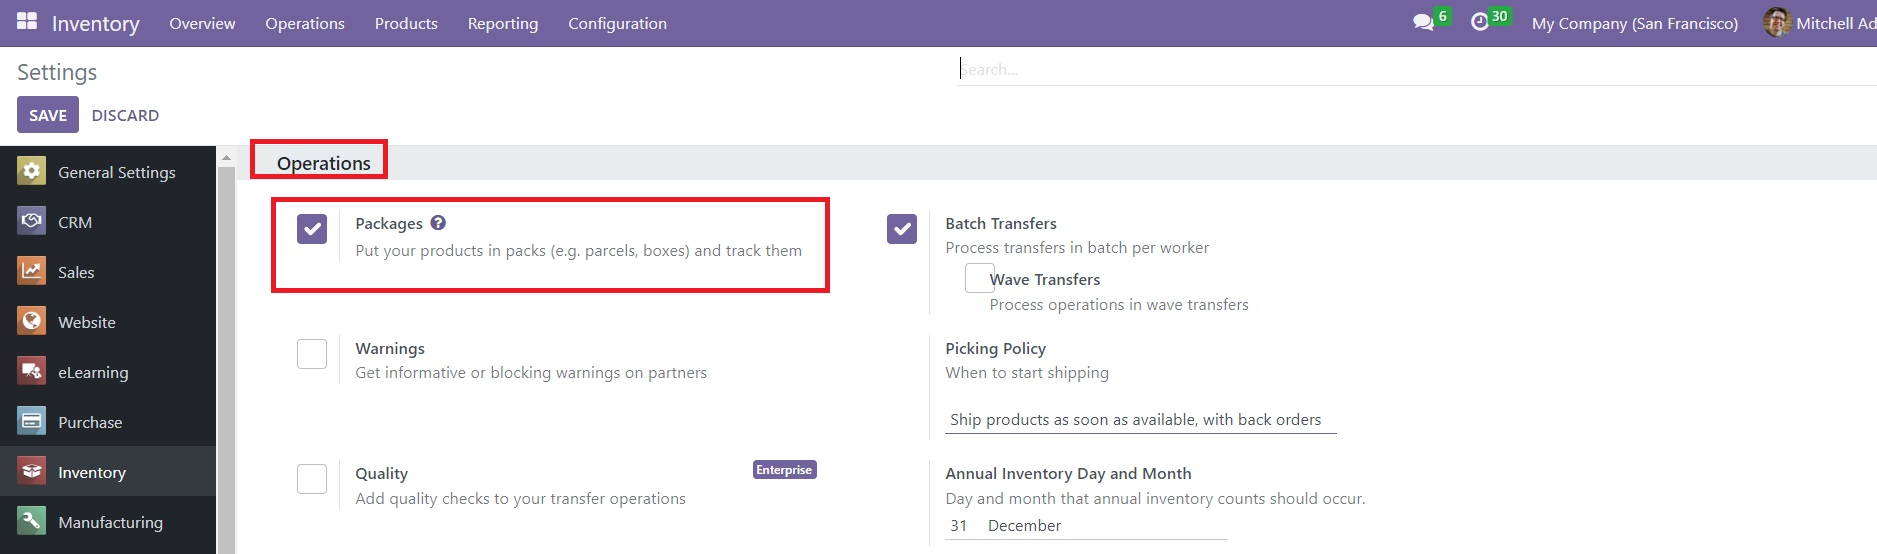Focus the settings search field
The width and height of the screenshot is (1877, 554).
point(1400,69)
